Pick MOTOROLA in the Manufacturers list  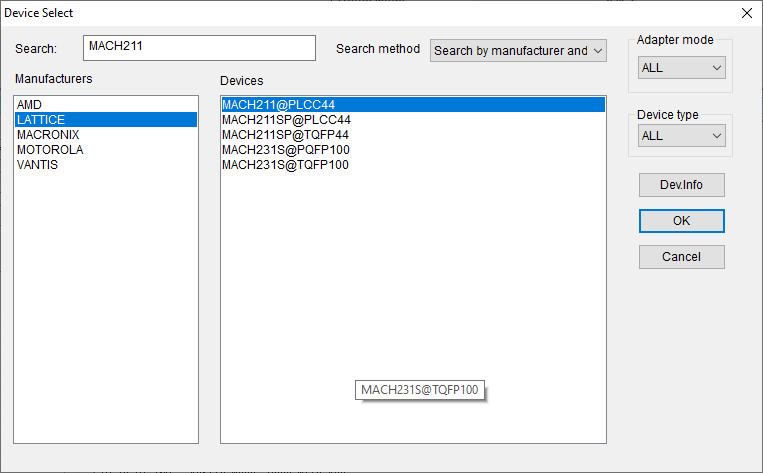pos(50,150)
